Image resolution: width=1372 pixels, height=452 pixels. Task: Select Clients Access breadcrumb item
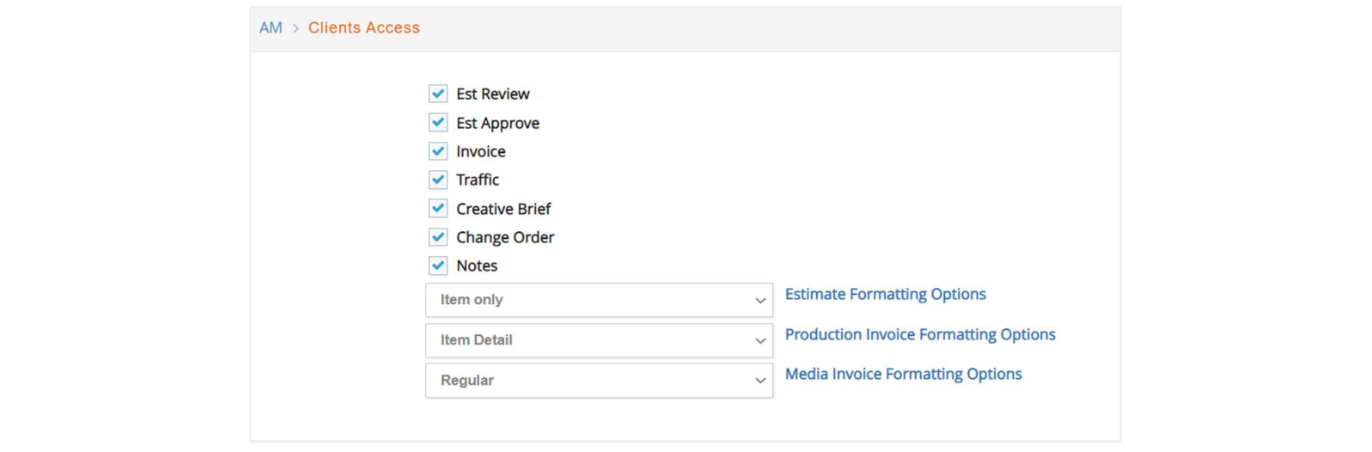pos(364,28)
